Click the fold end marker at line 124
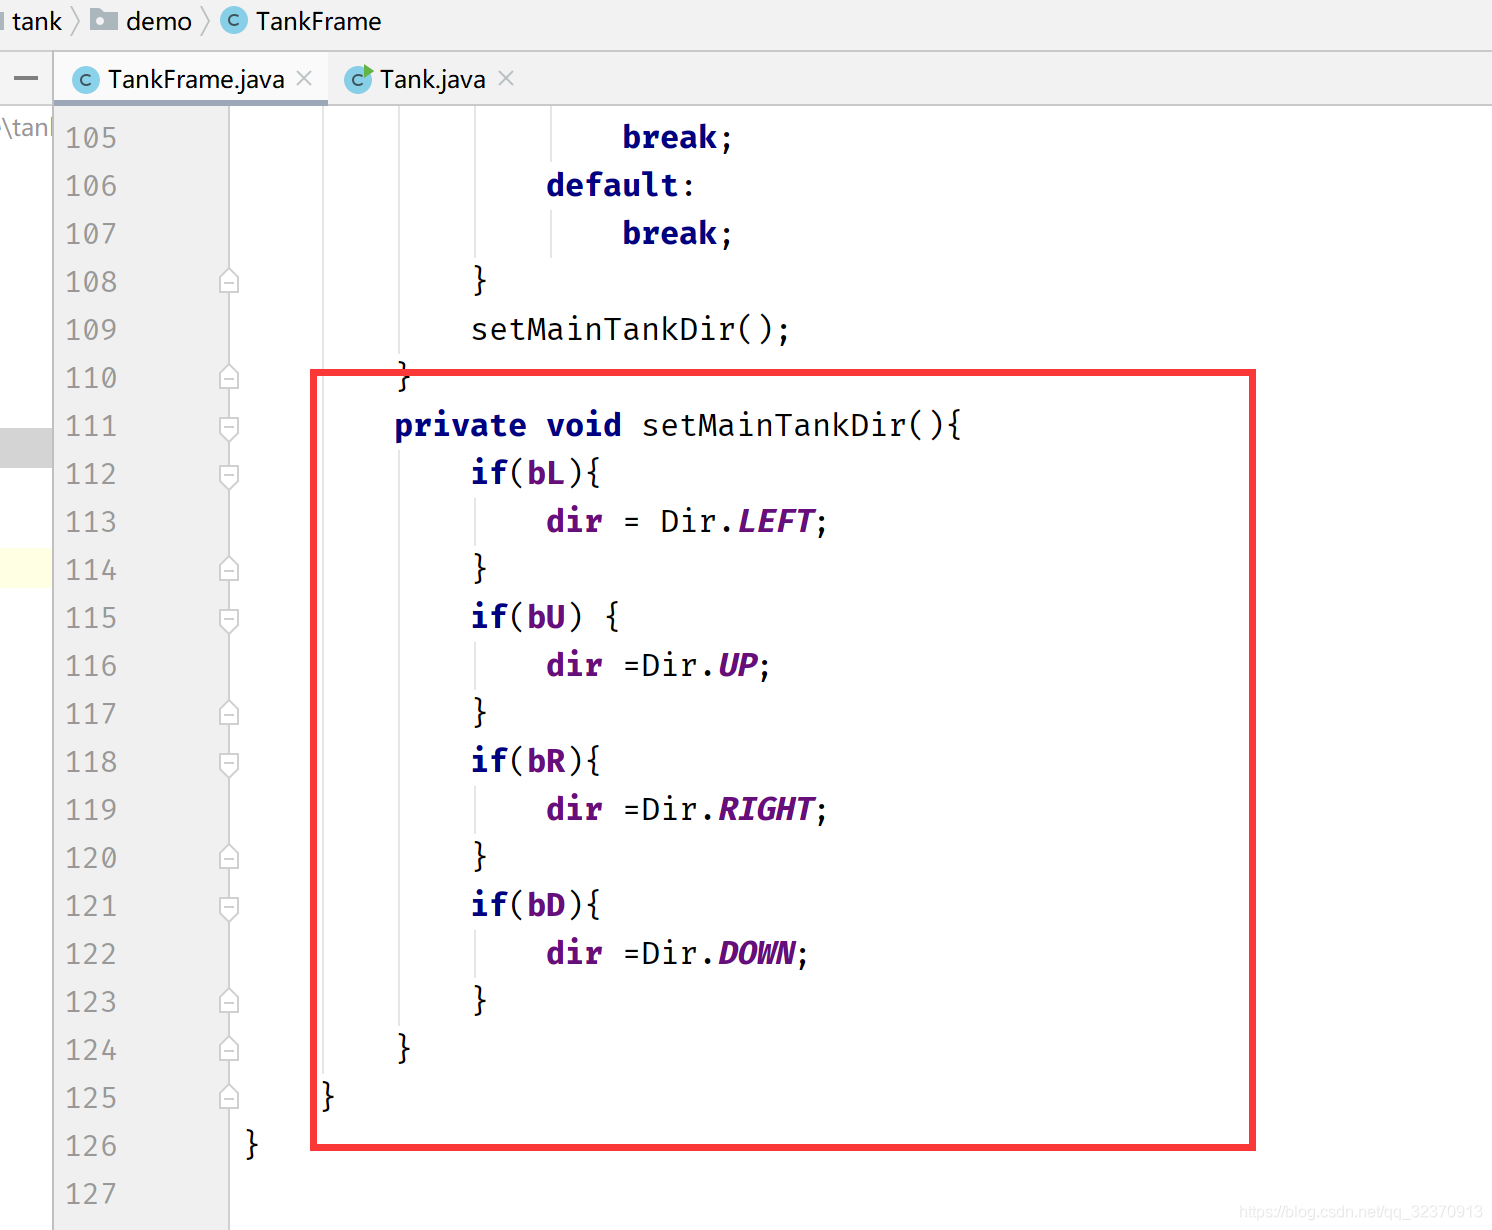The width and height of the screenshot is (1492, 1230). [229, 1048]
